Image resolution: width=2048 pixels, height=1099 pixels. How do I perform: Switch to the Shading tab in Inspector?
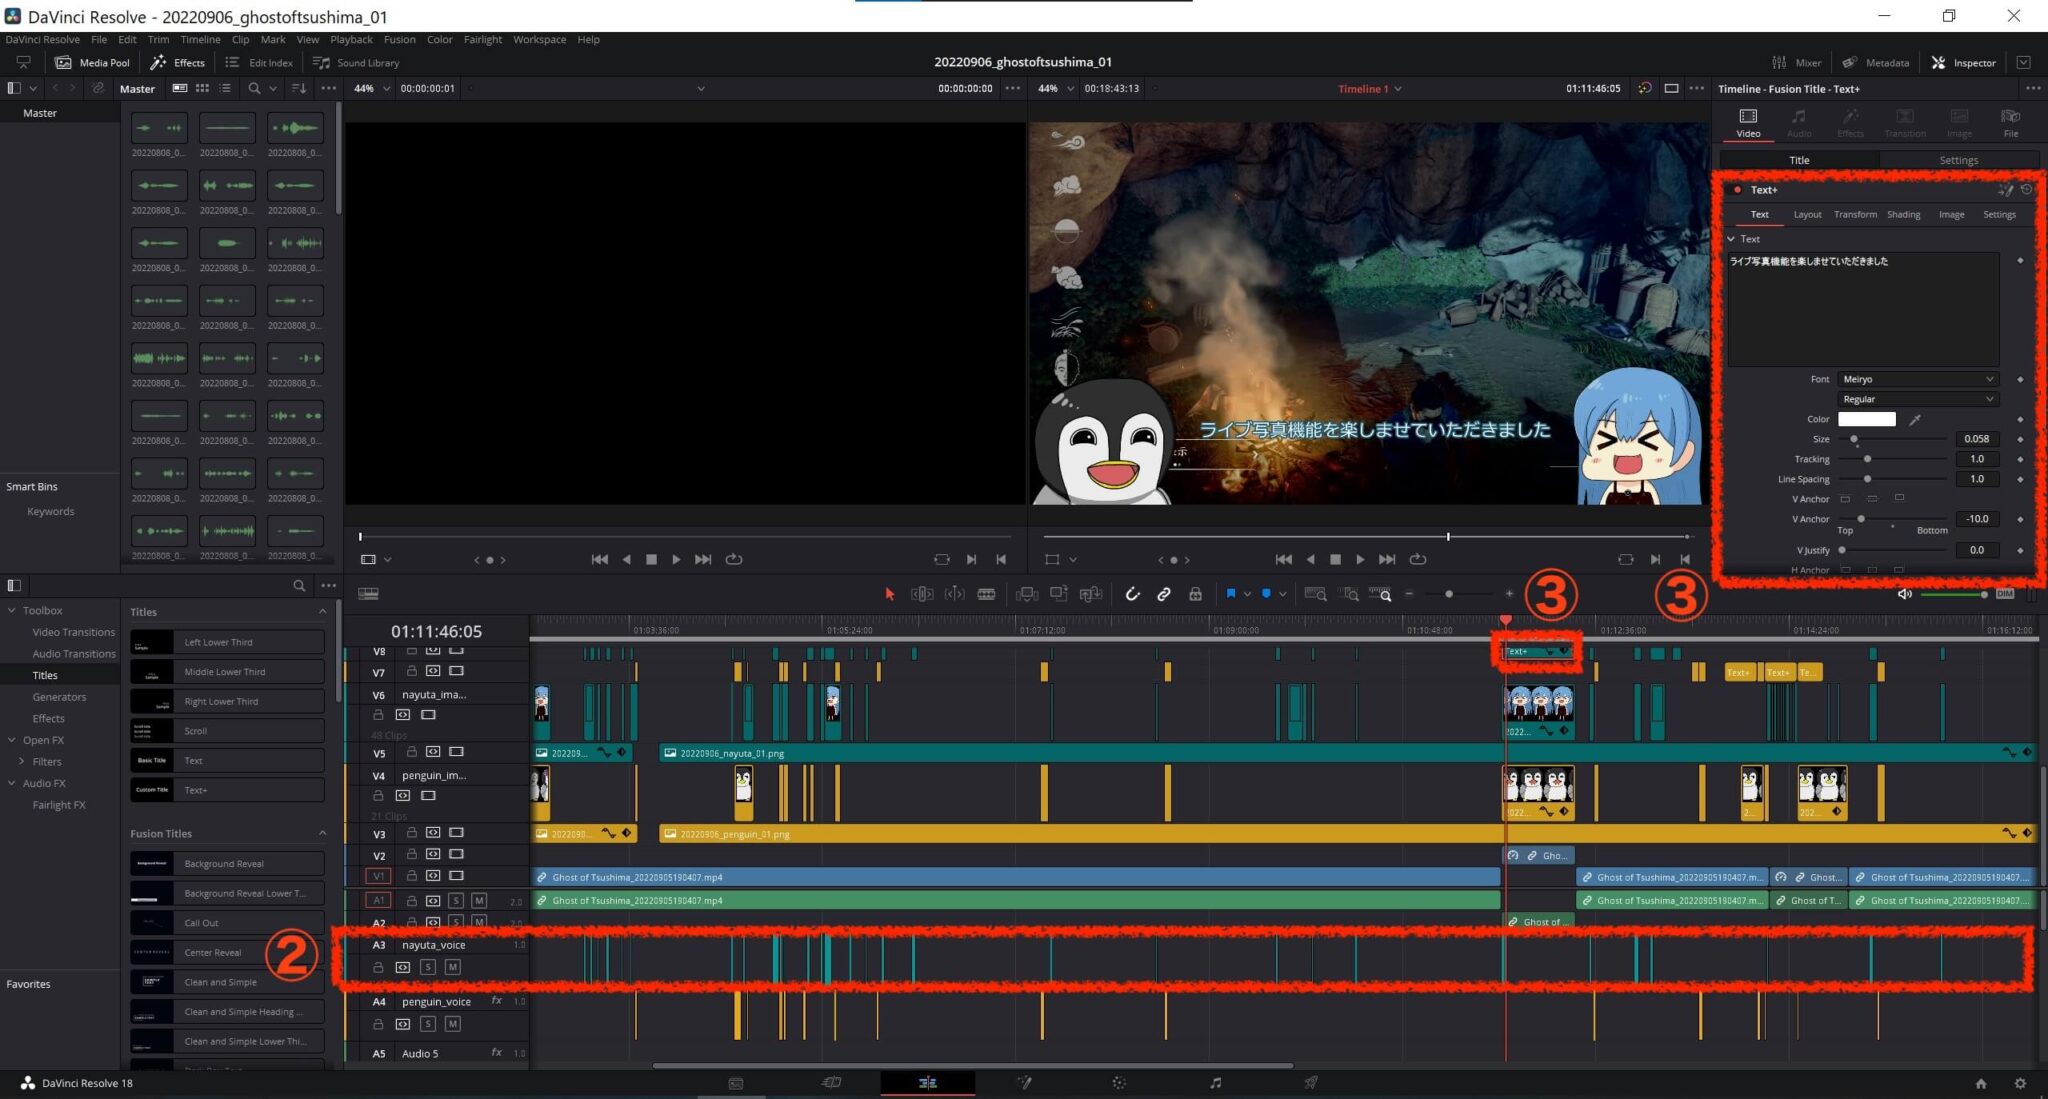(1903, 214)
